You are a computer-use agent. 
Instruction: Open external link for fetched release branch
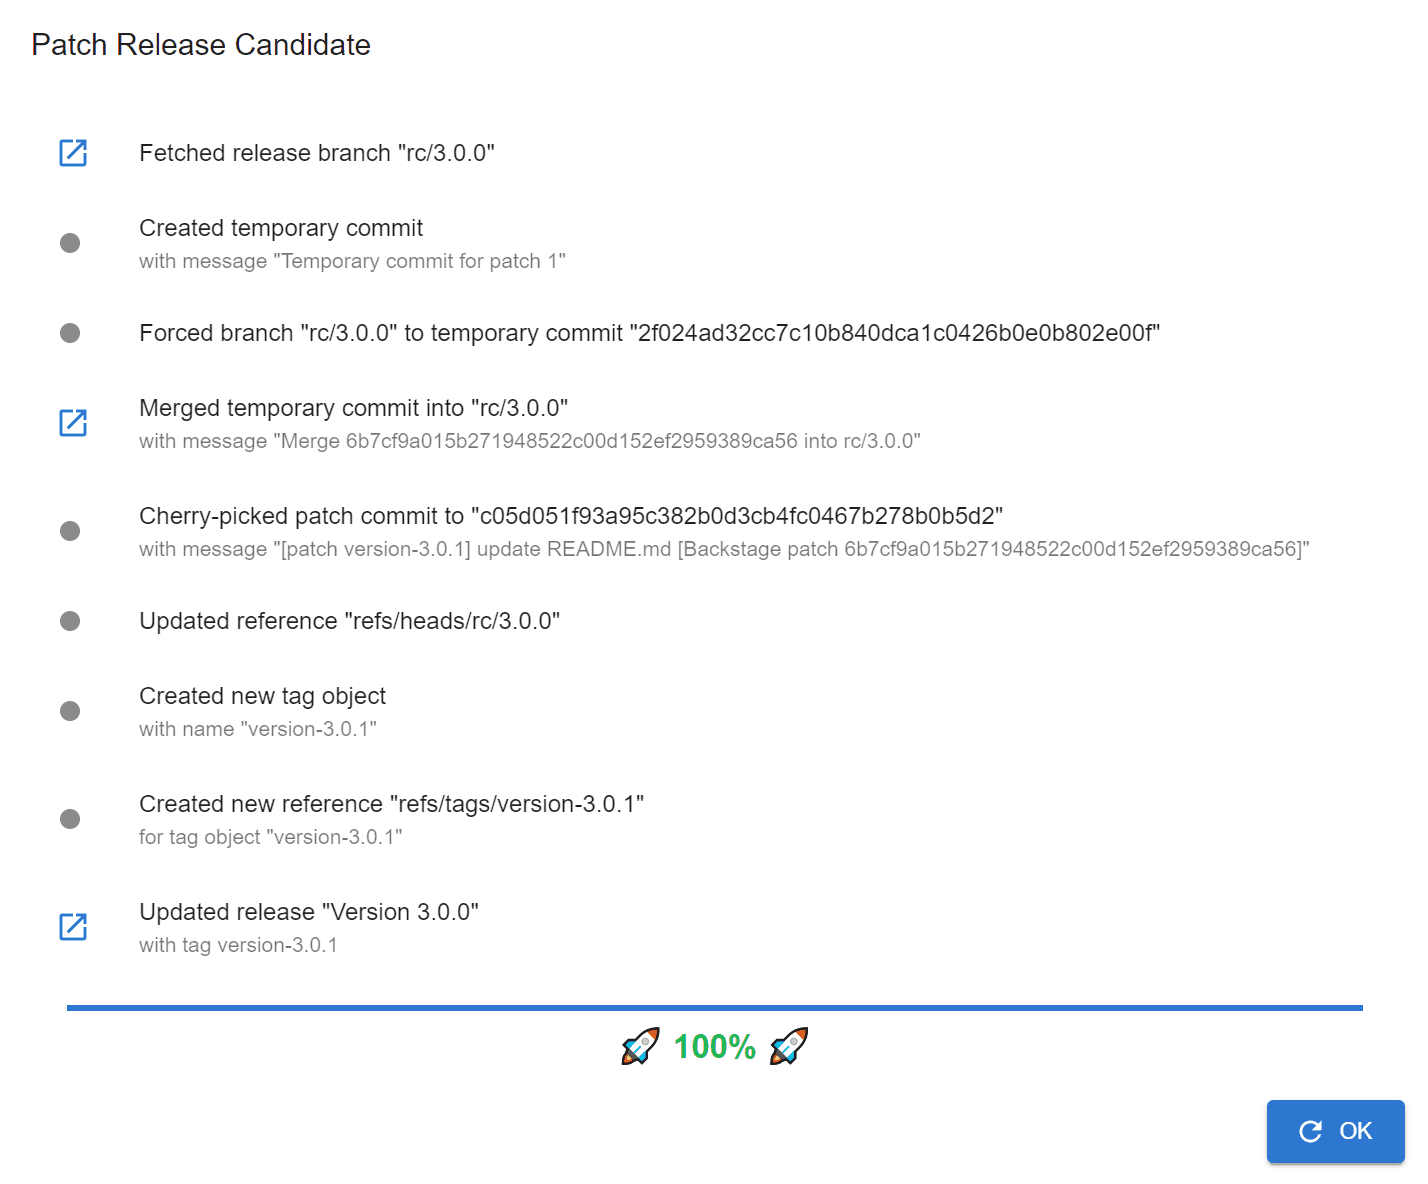click(x=73, y=153)
